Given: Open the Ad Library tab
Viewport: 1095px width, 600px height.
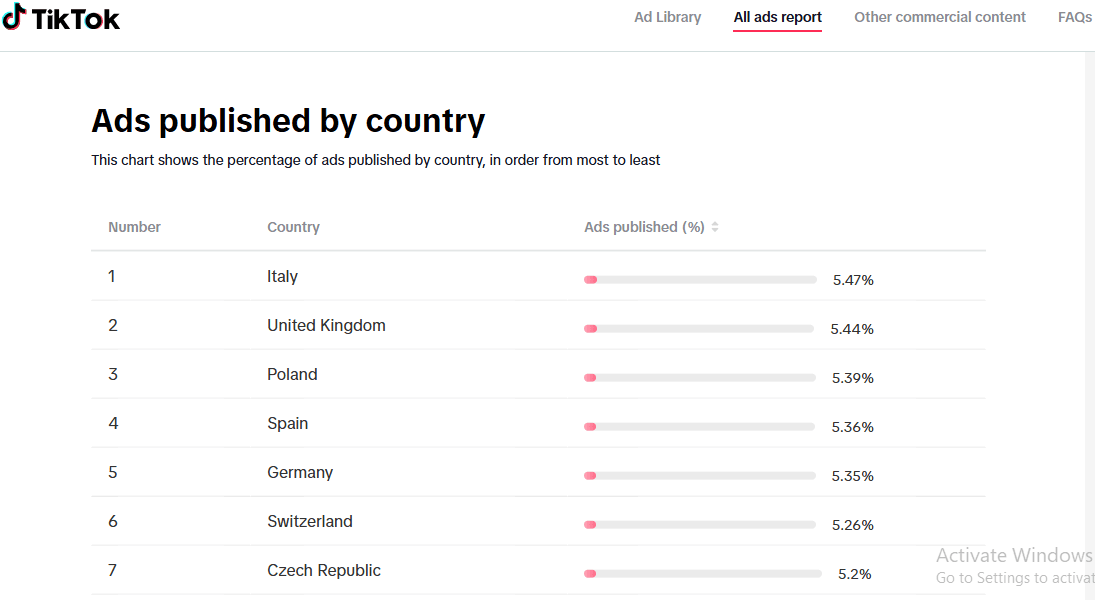Looking at the screenshot, I should pos(667,17).
